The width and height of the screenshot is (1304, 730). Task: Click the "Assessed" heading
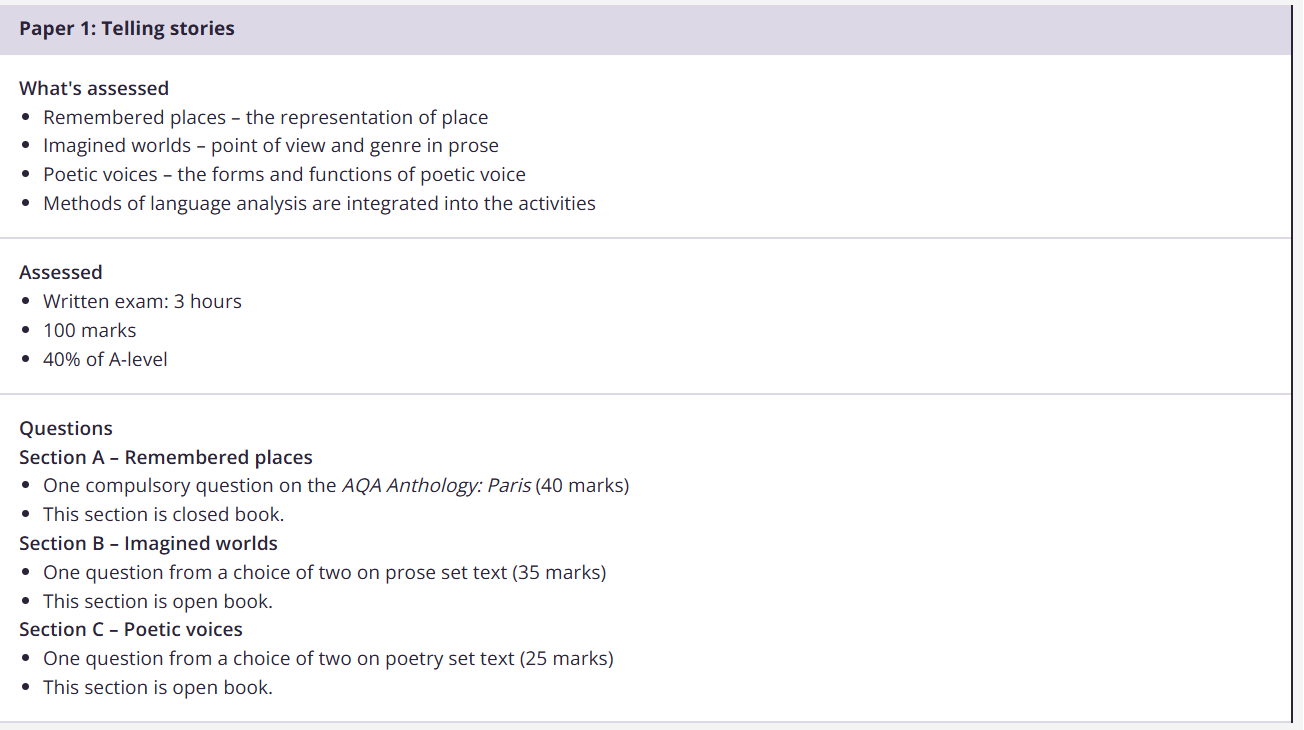tap(61, 272)
